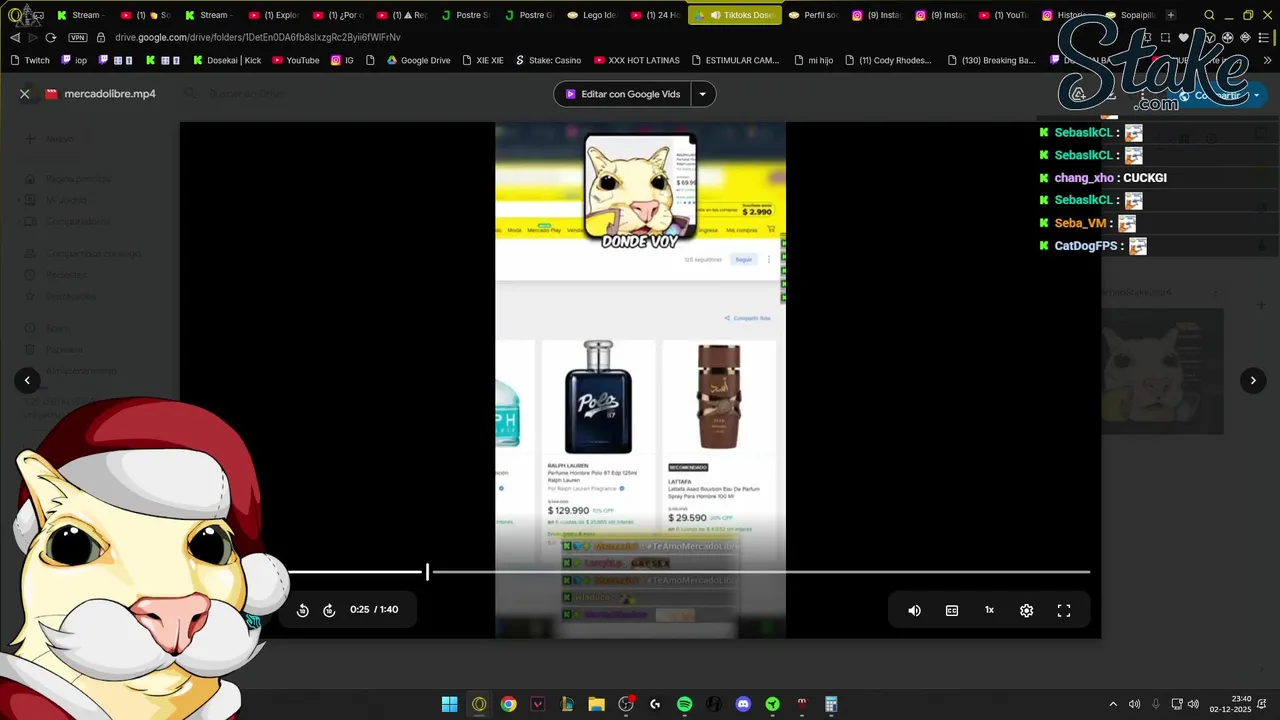The width and height of the screenshot is (1280, 720).
Task: Click the mercadolibre.mp4 file name
Action: pyautogui.click(x=110, y=94)
